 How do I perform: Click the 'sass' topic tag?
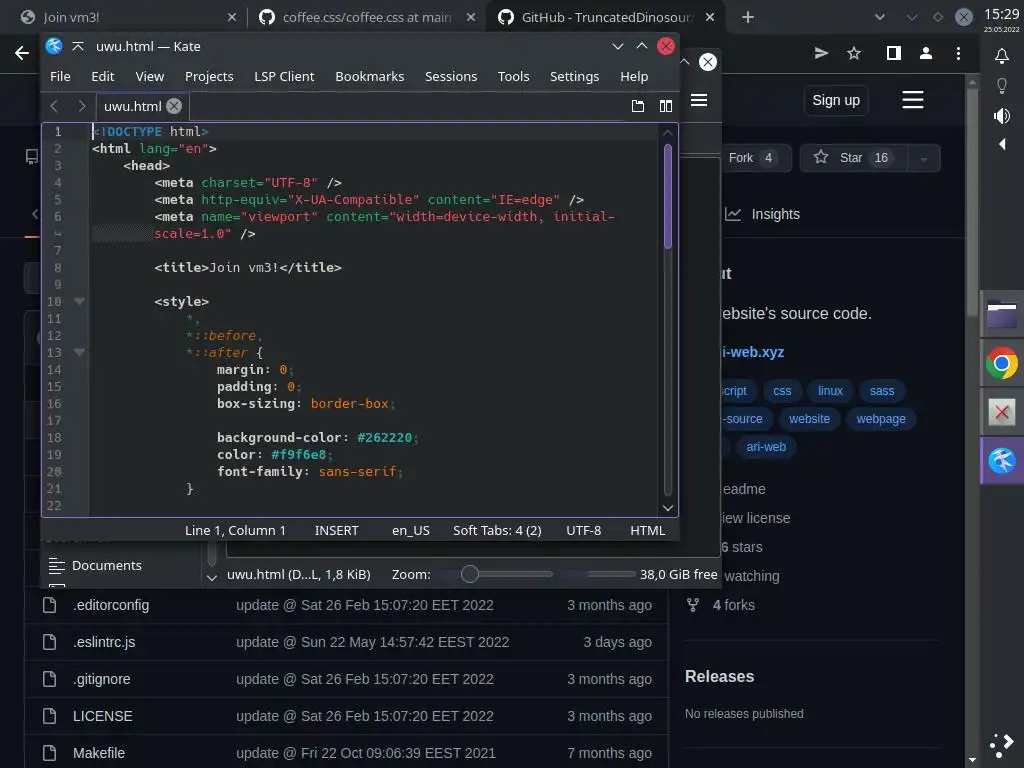[882, 391]
